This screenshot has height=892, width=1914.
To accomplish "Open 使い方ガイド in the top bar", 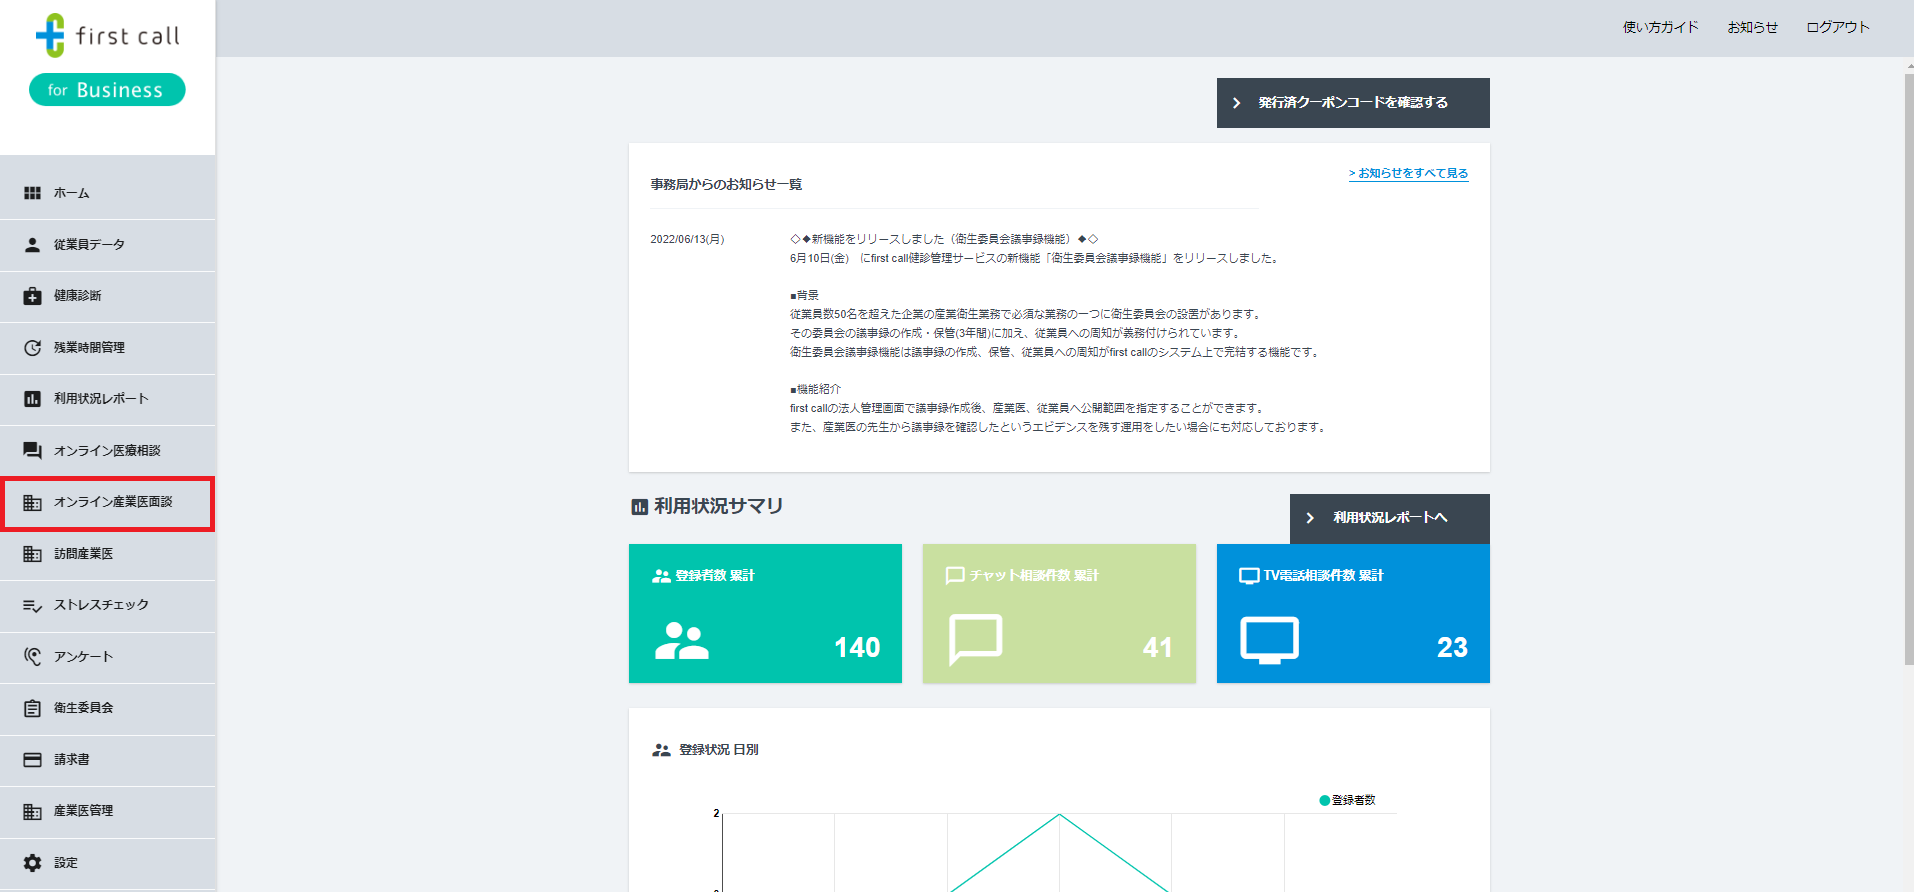I will pyautogui.click(x=1660, y=28).
